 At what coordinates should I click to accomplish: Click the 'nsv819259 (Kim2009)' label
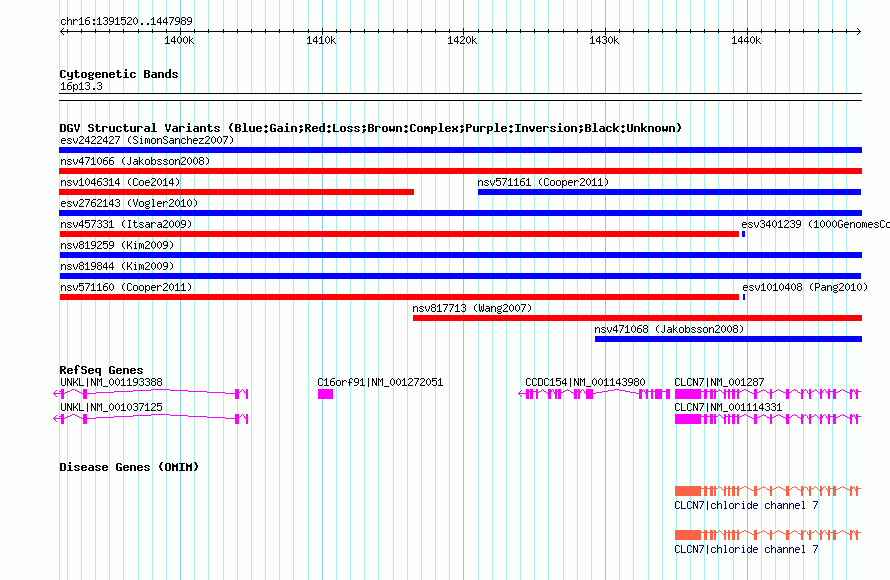pos(117,245)
